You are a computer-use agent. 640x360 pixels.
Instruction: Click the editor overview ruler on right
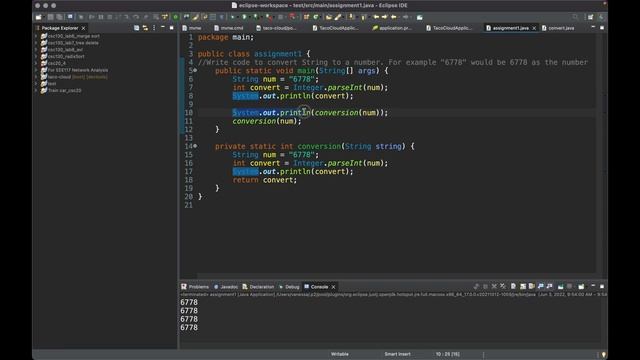point(605,153)
